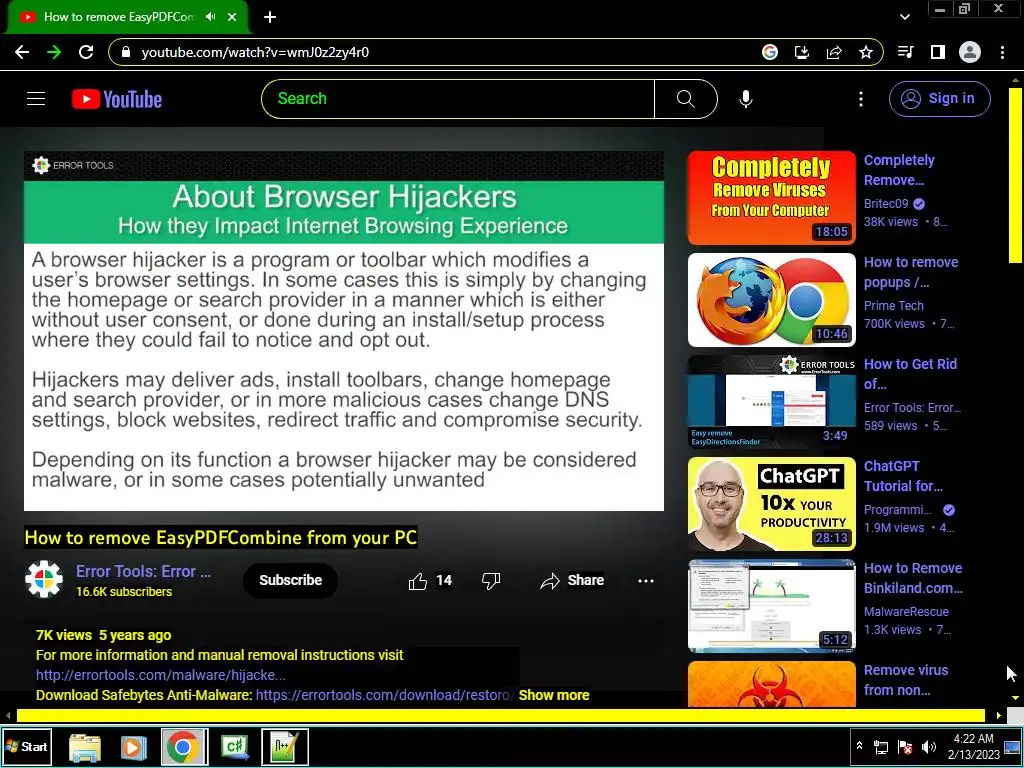Open File Explorer from taskbar

tap(85, 747)
